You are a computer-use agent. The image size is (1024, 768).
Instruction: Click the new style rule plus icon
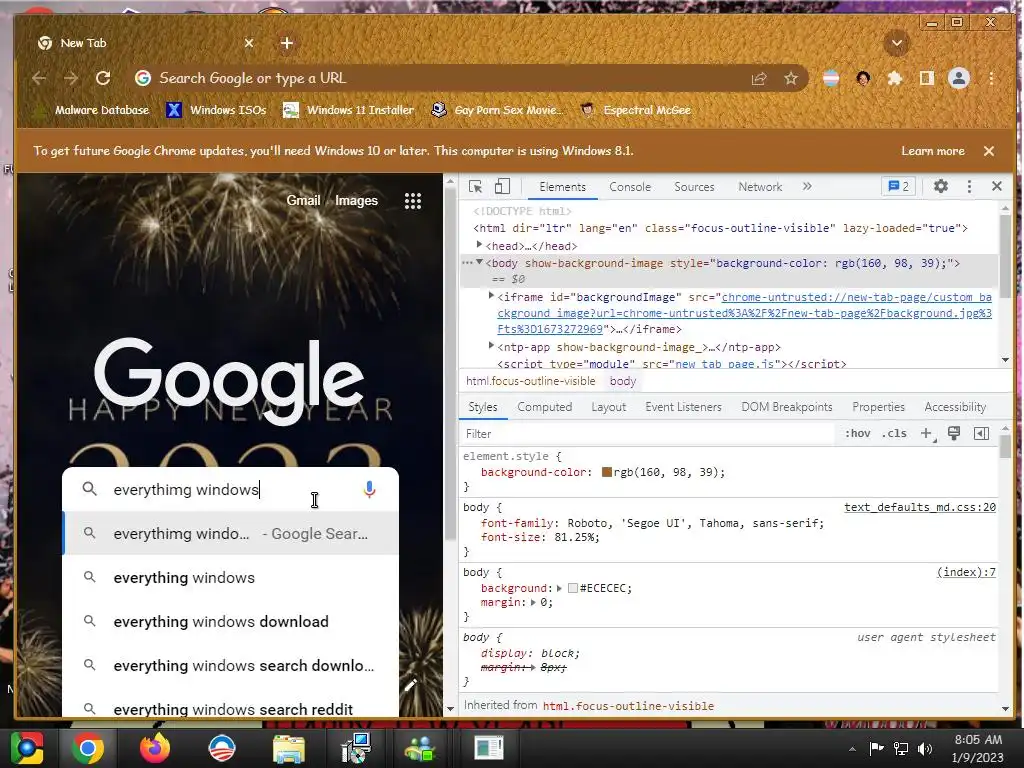pos(927,434)
